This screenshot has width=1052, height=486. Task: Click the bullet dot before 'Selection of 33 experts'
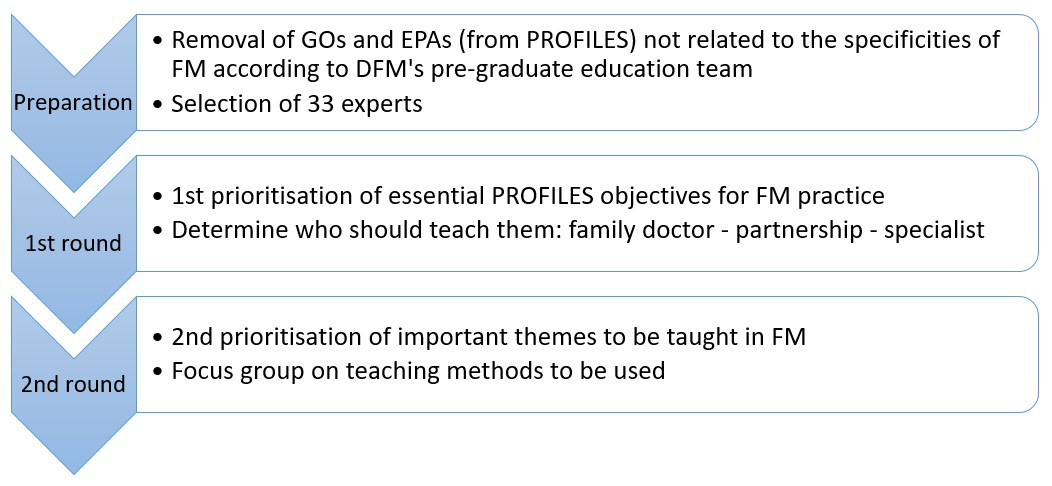tap(160, 105)
